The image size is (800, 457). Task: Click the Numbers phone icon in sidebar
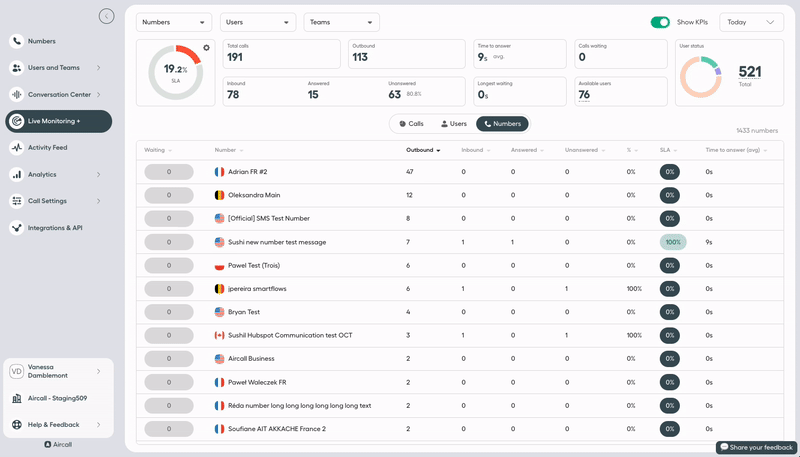pos(17,41)
